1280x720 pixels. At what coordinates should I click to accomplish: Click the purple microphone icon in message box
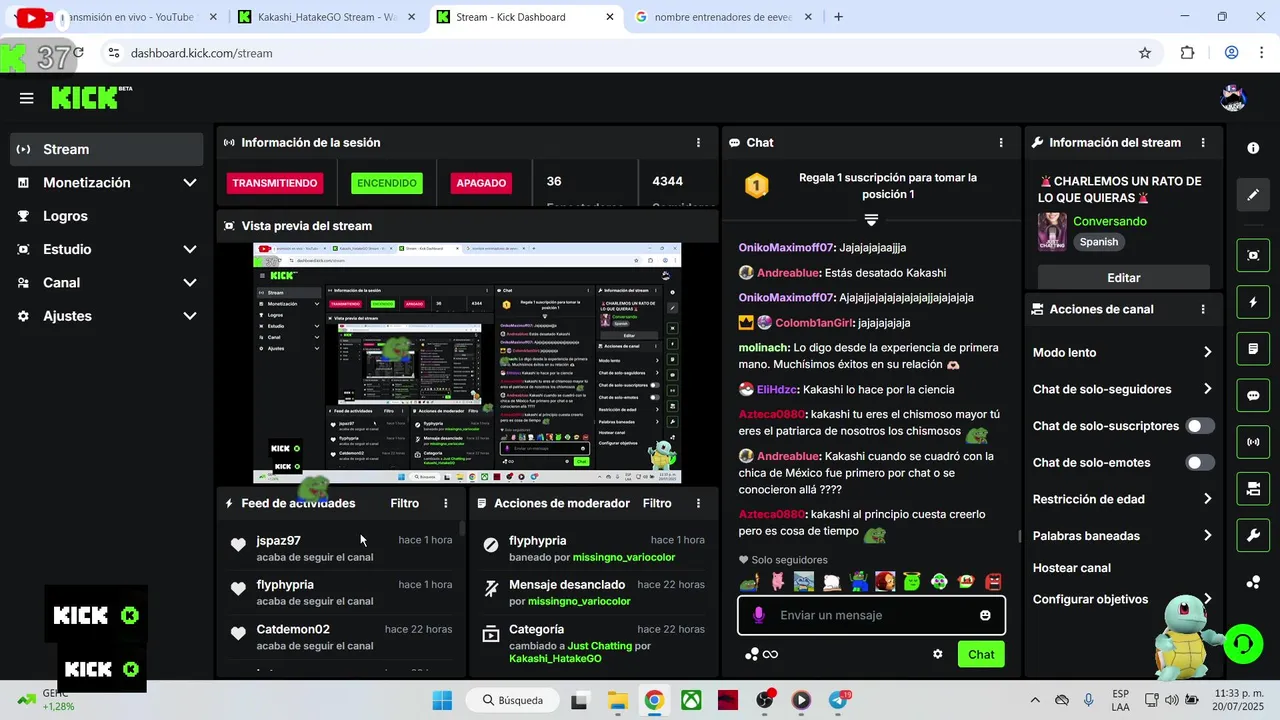point(759,615)
